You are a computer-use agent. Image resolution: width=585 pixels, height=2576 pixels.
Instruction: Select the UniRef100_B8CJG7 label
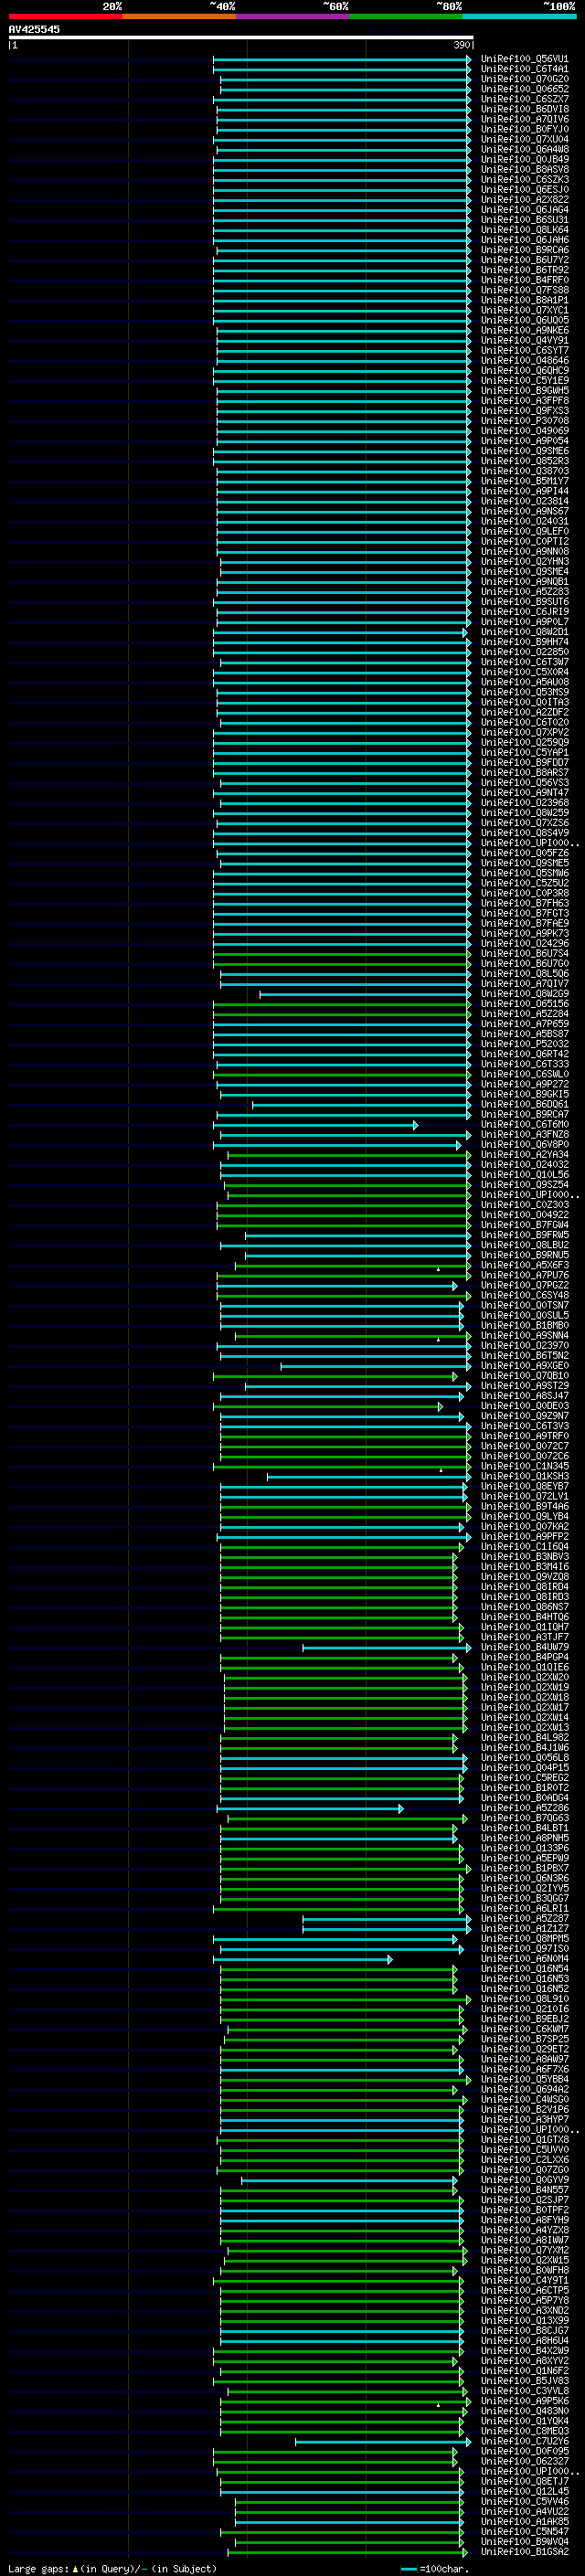coord(525,2330)
